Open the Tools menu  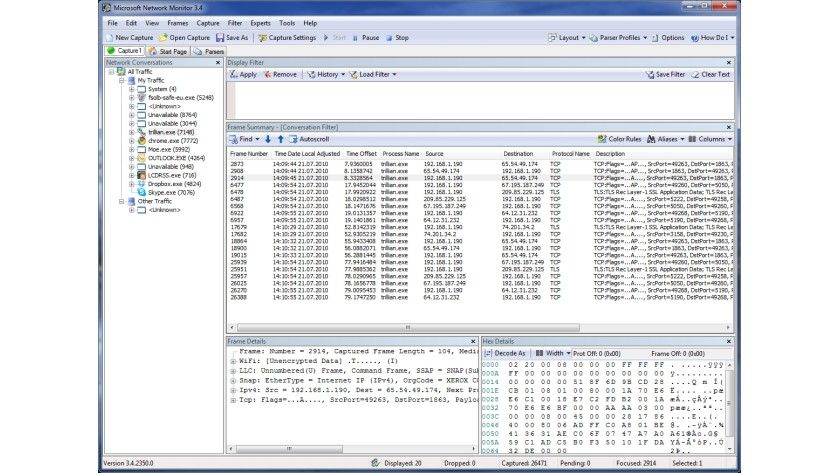pyautogui.click(x=287, y=23)
